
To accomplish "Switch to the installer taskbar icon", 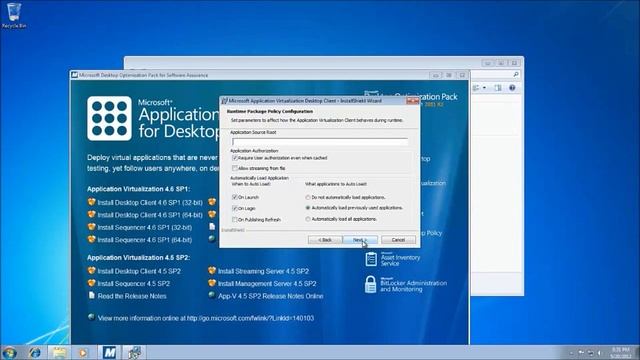I will click(x=134, y=353).
